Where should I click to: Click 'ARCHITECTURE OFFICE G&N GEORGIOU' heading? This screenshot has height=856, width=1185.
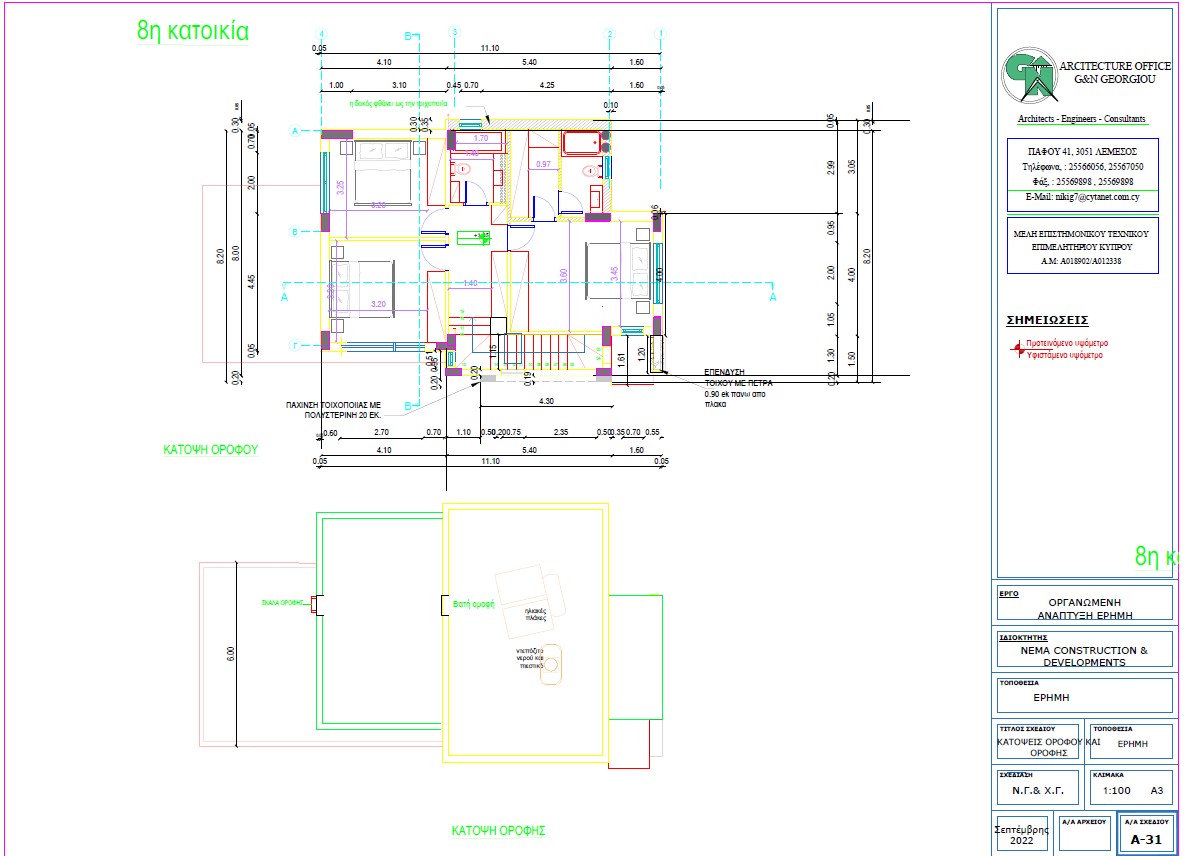(1115, 73)
